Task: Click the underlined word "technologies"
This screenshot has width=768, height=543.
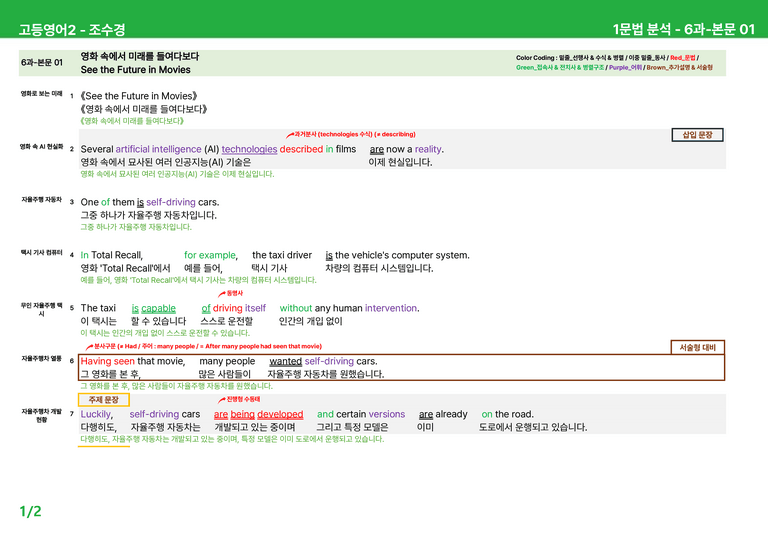Action: (249, 149)
